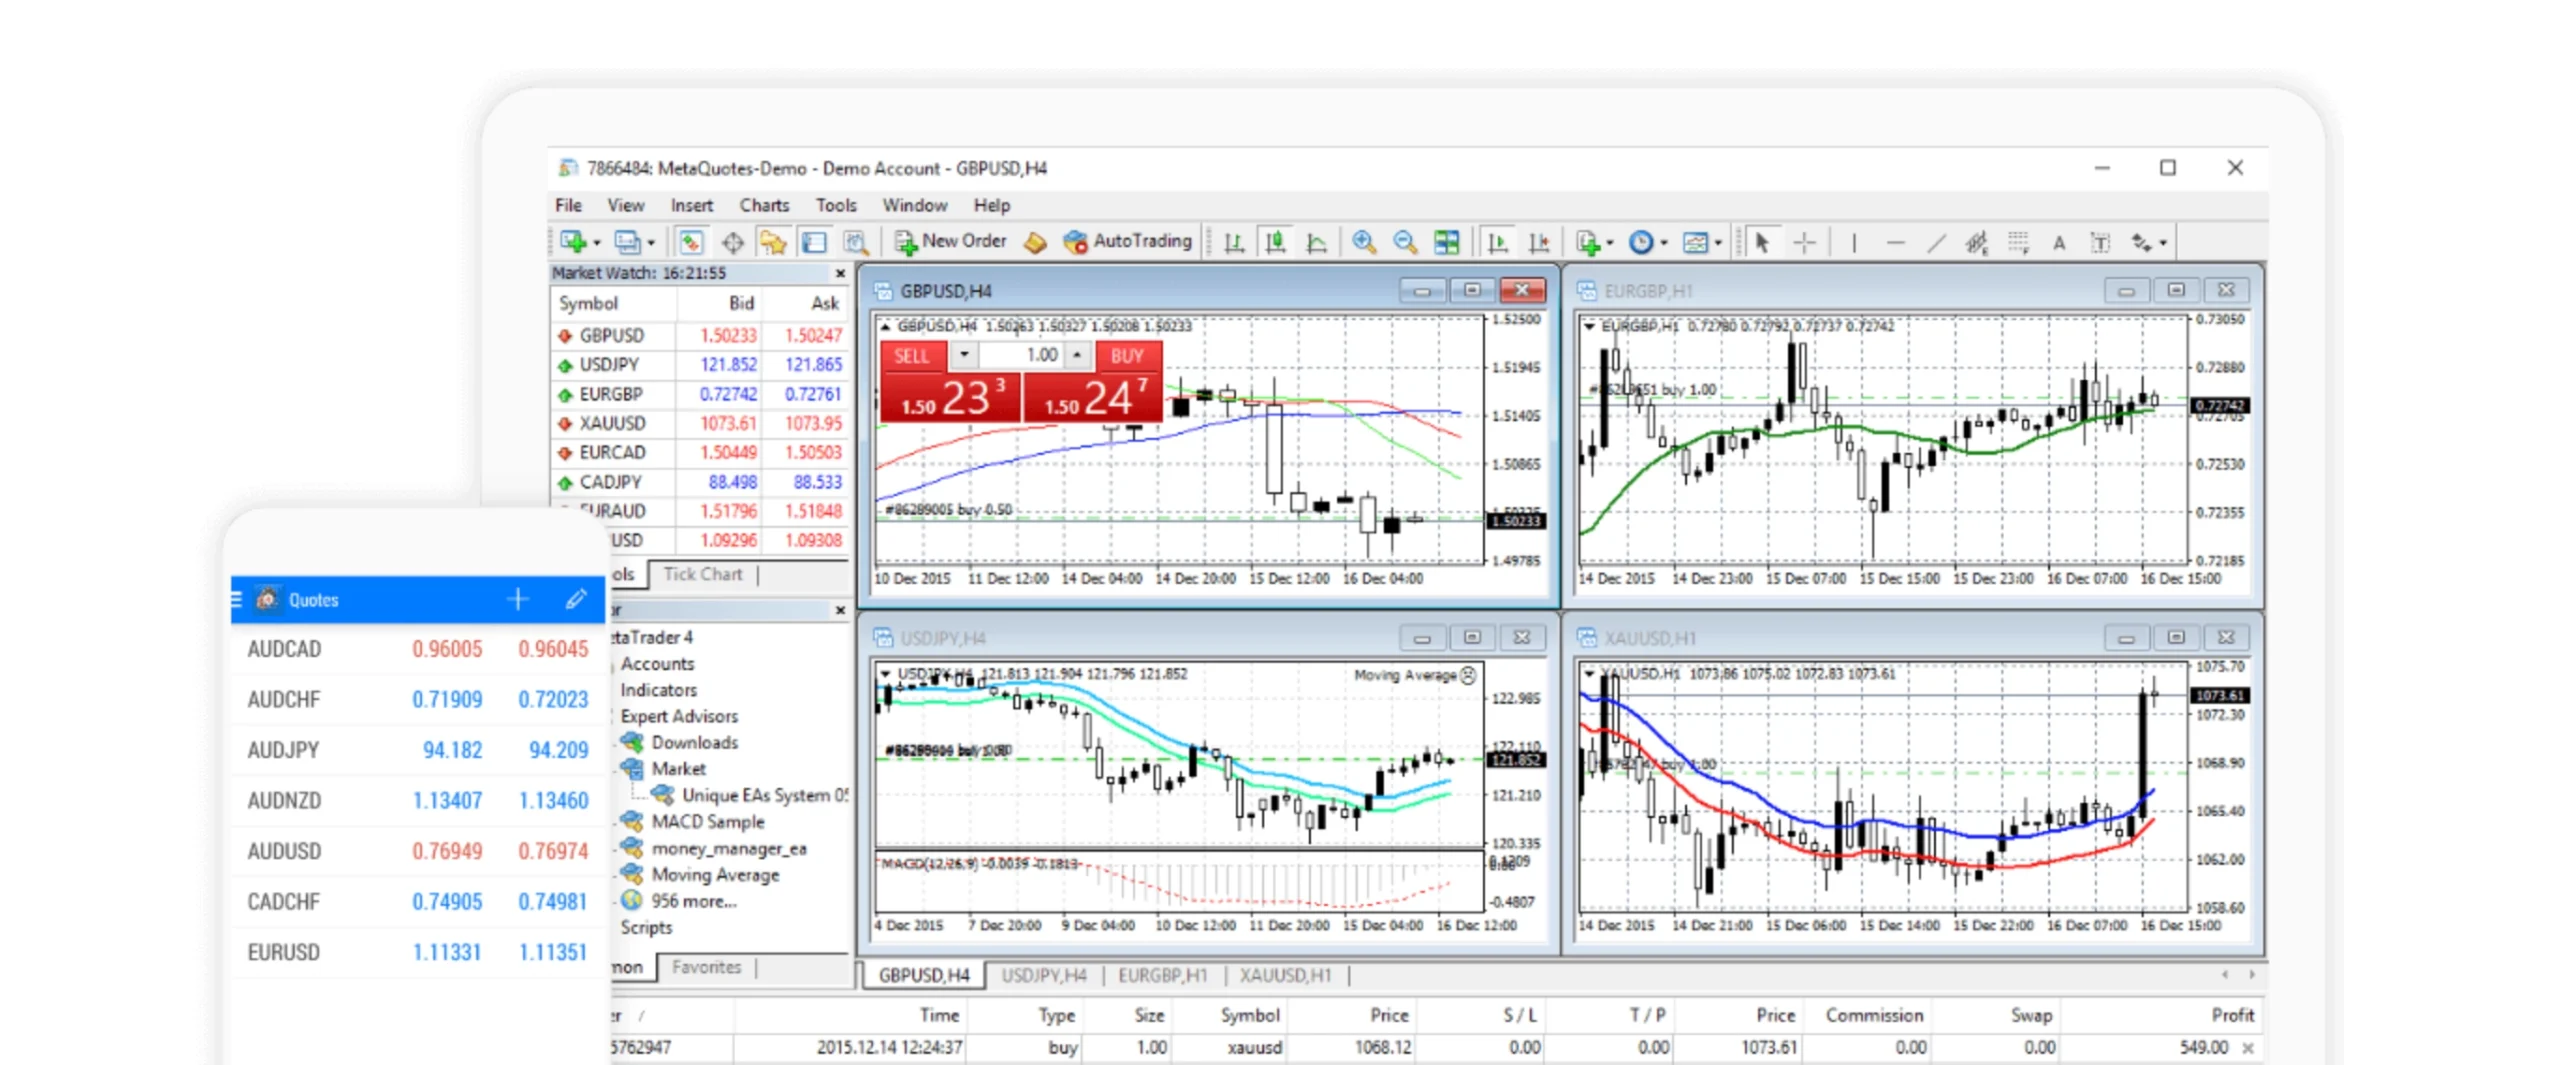Select the Trendline drawing tool
Image resolution: width=2560 pixels, height=1065 pixels.
pyautogui.click(x=1936, y=242)
